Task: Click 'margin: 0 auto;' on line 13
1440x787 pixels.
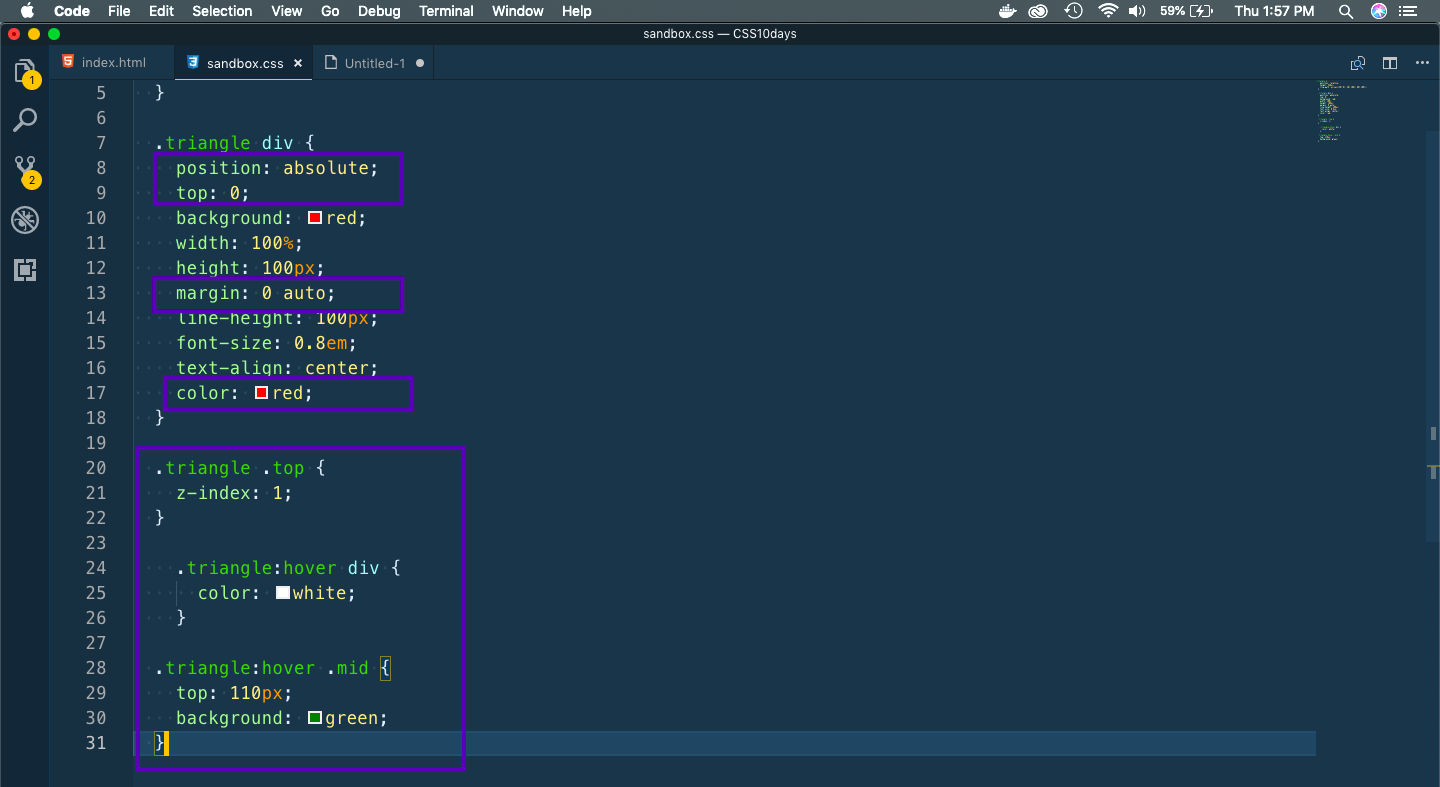Action: 256,293
